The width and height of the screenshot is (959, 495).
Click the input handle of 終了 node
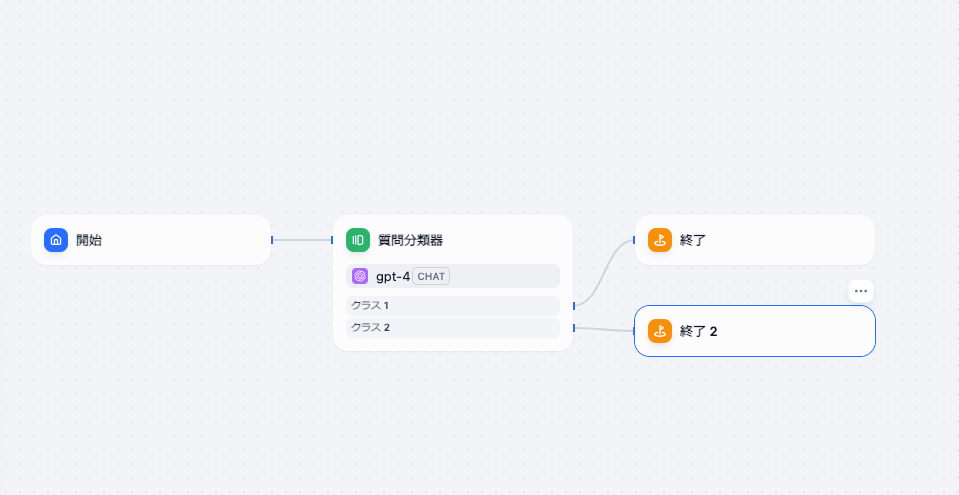pos(634,240)
